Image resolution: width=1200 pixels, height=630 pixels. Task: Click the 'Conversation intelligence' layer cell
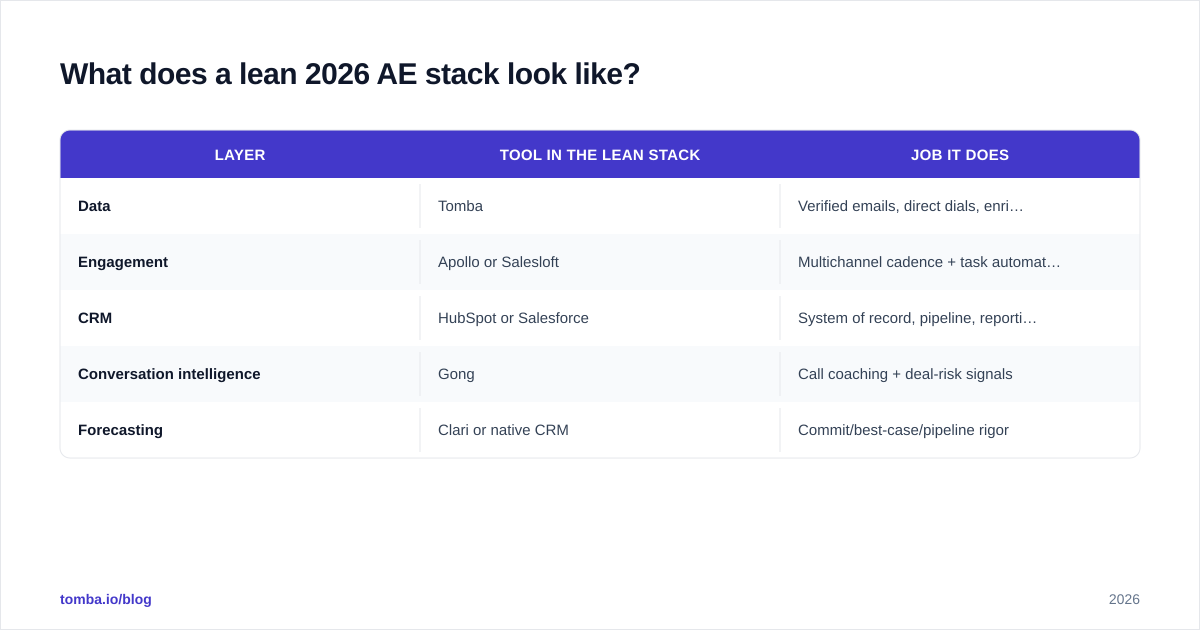pos(240,374)
